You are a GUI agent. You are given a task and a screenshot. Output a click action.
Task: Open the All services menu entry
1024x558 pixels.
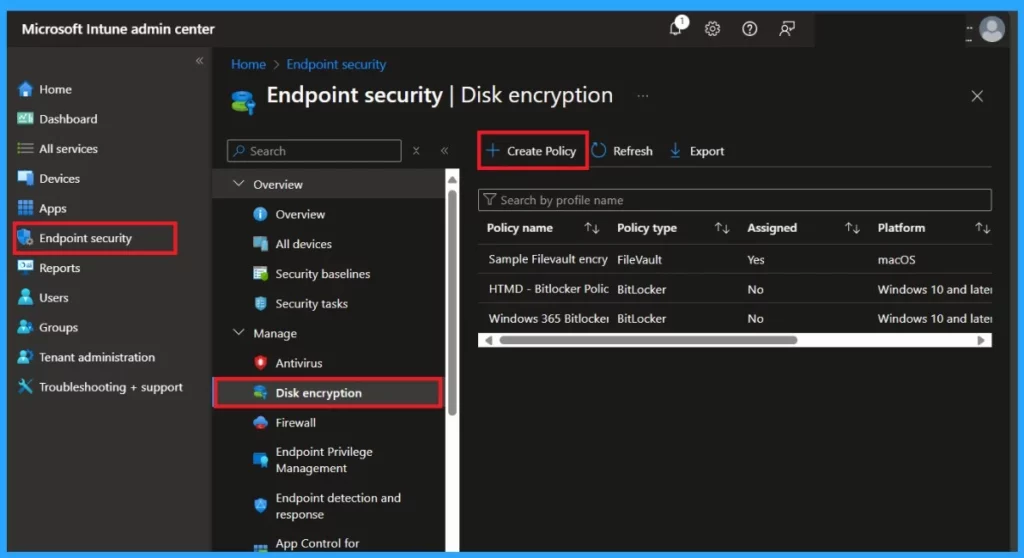pos(68,148)
